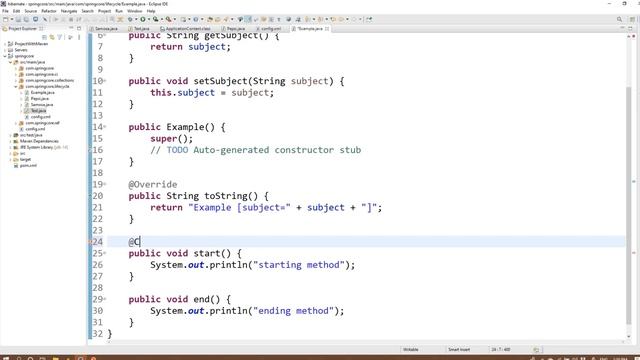The image size is (640, 360).
Task: Click the Coverage run toolbar icon
Action: pyautogui.click(x=156, y=19)
